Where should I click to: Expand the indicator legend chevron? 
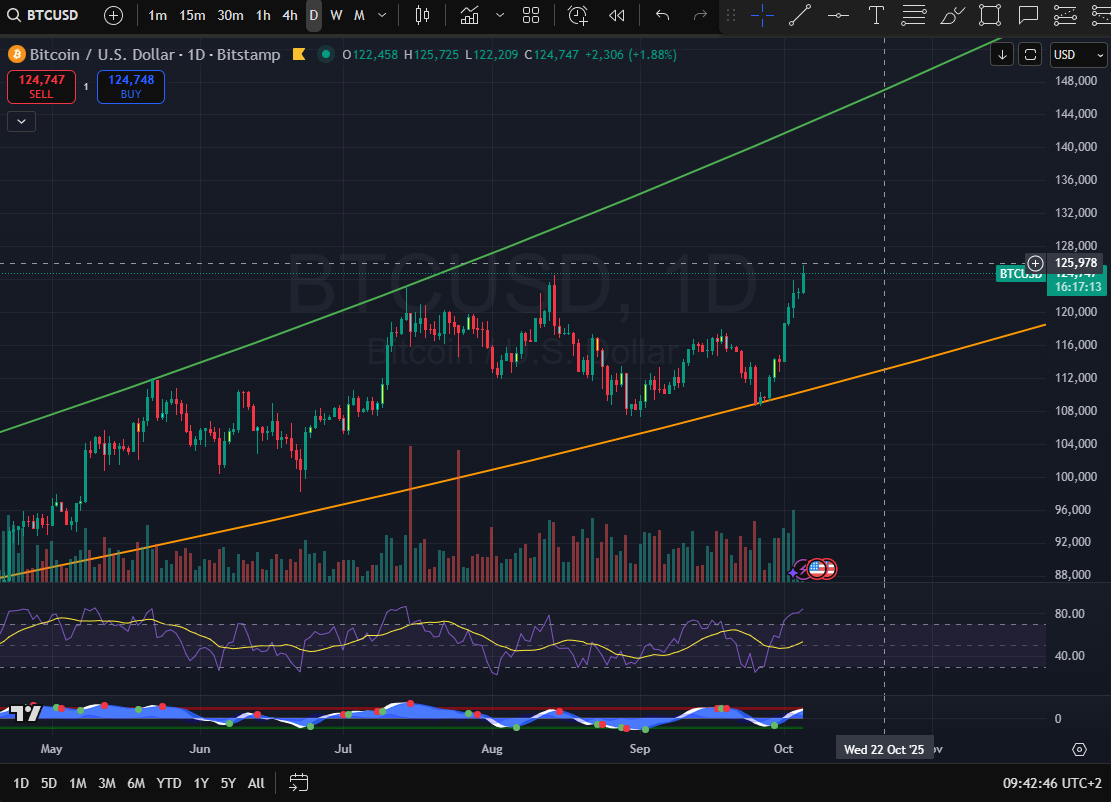[21, 122]
